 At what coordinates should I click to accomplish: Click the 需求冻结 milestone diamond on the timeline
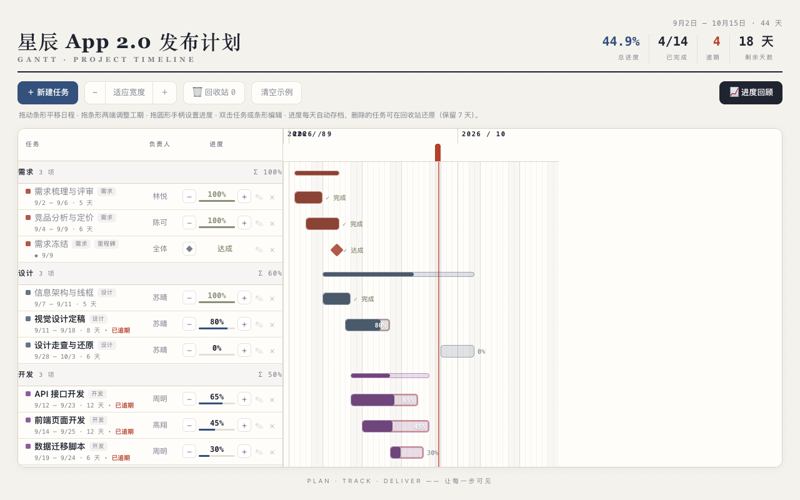(x=337, y=249)
